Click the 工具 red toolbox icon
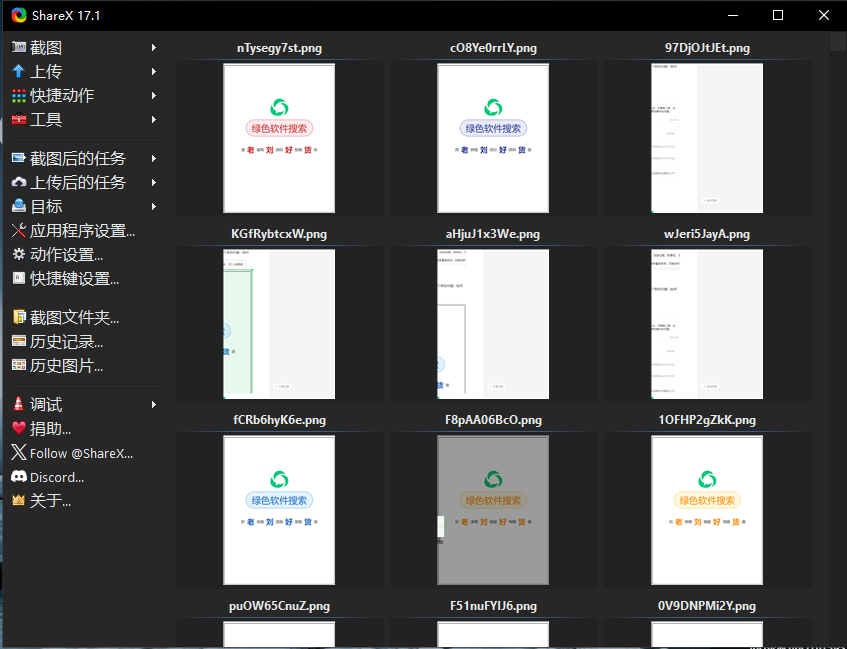 pos(18,119)
